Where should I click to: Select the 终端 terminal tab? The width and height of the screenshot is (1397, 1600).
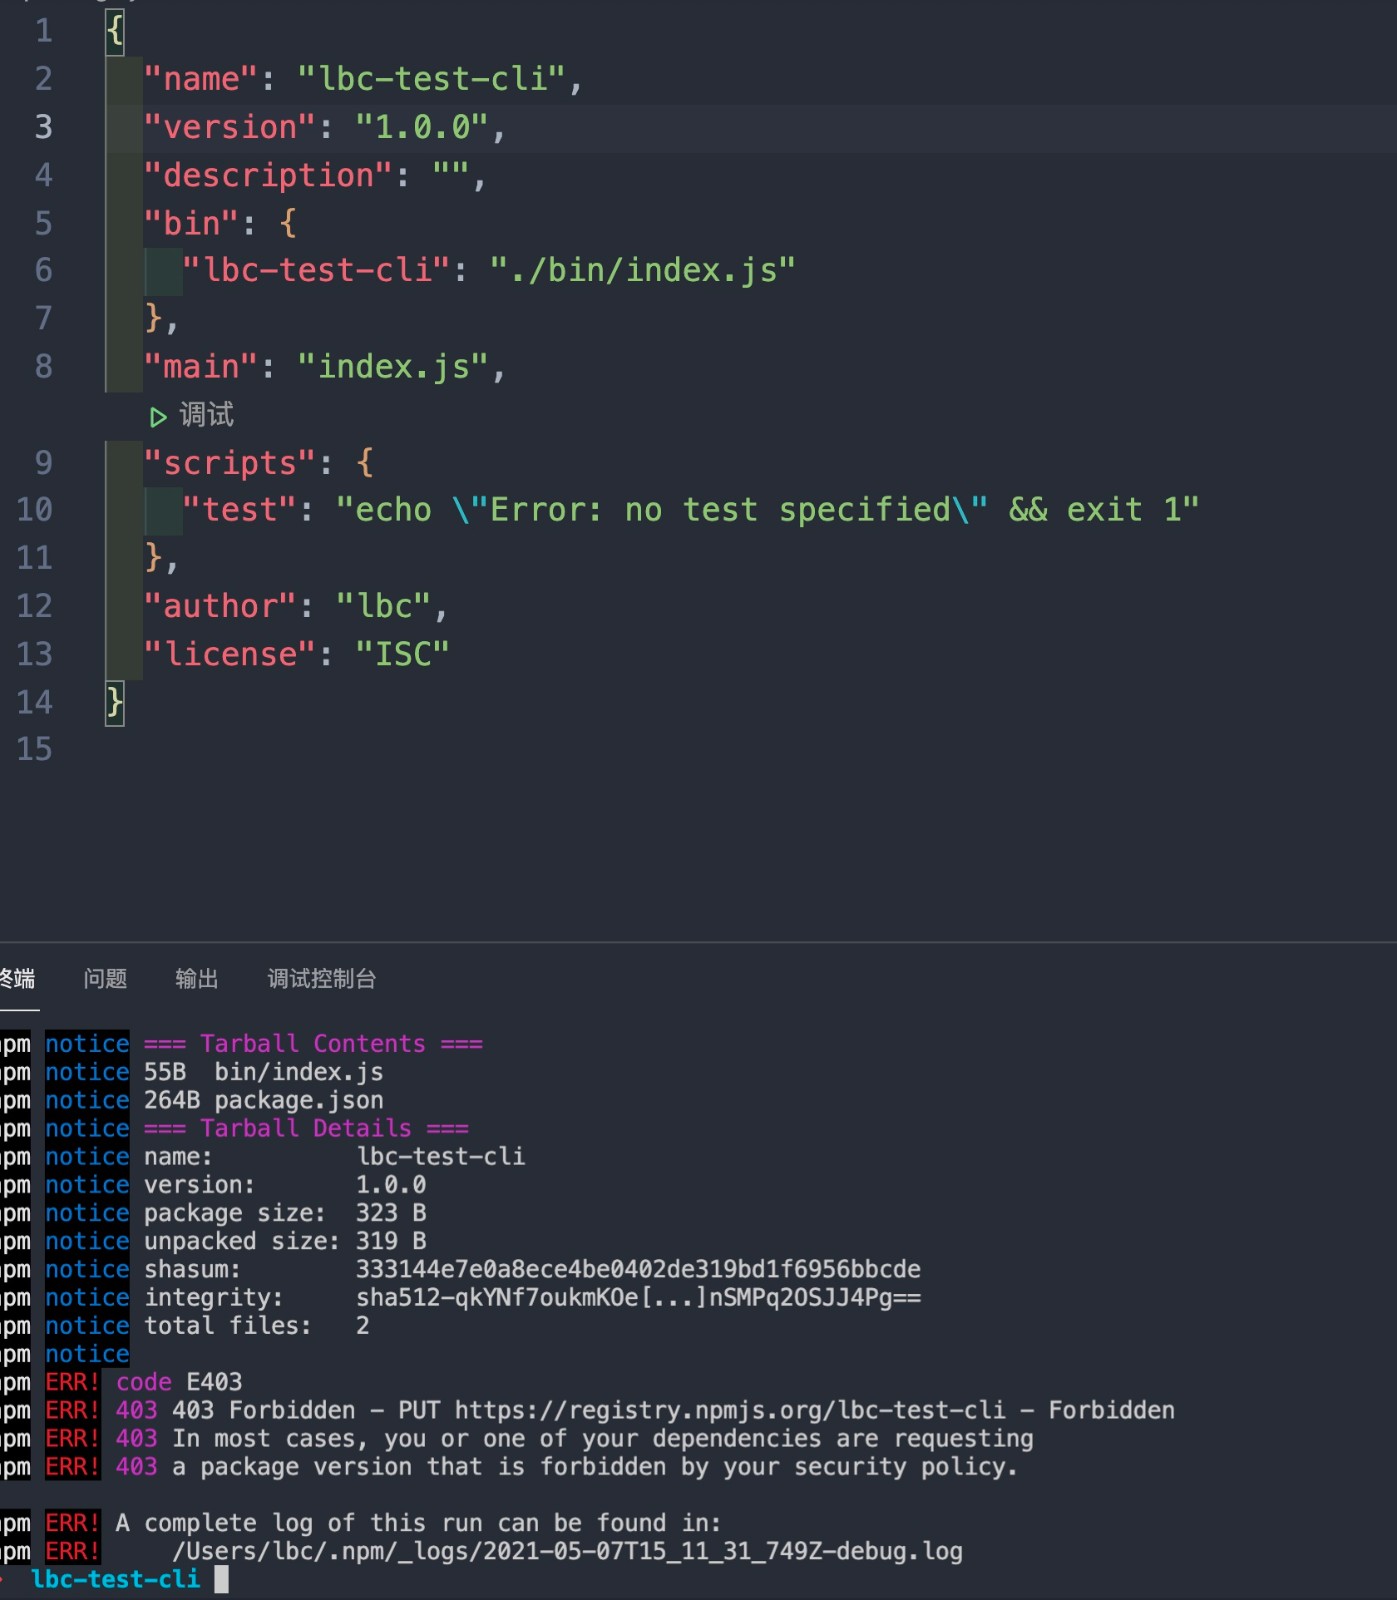(17, 979)
